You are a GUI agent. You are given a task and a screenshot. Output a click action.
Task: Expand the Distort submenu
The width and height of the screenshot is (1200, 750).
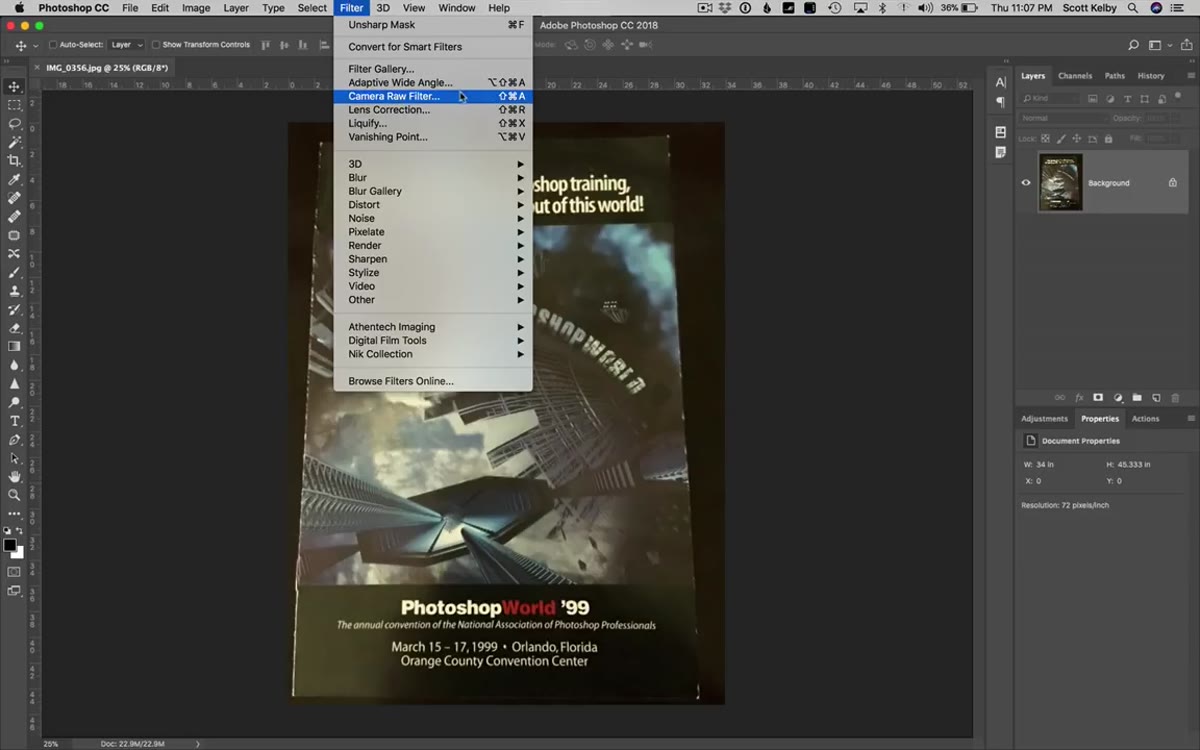[433, 205]
